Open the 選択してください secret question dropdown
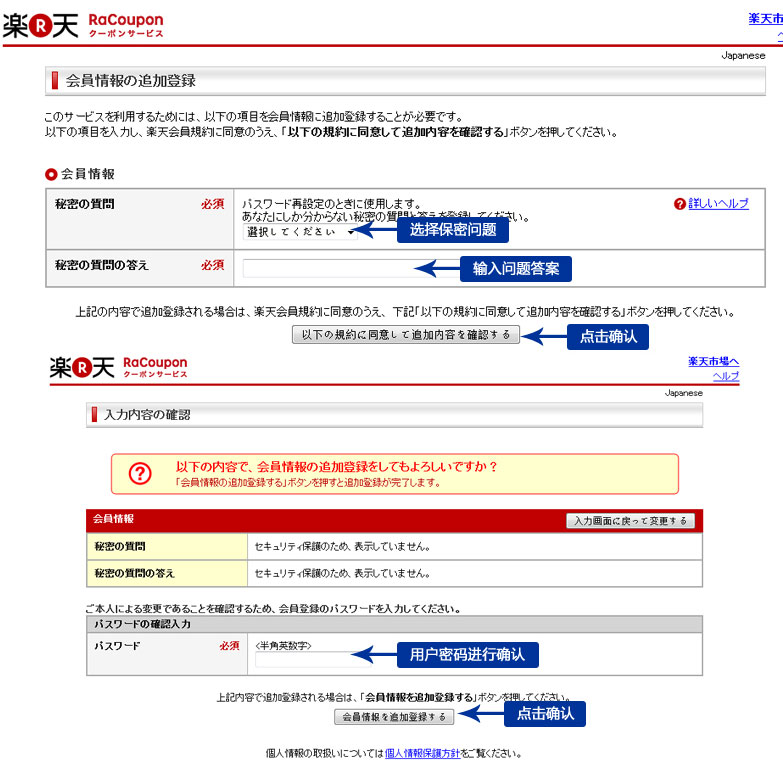 [x=299, y=231]
